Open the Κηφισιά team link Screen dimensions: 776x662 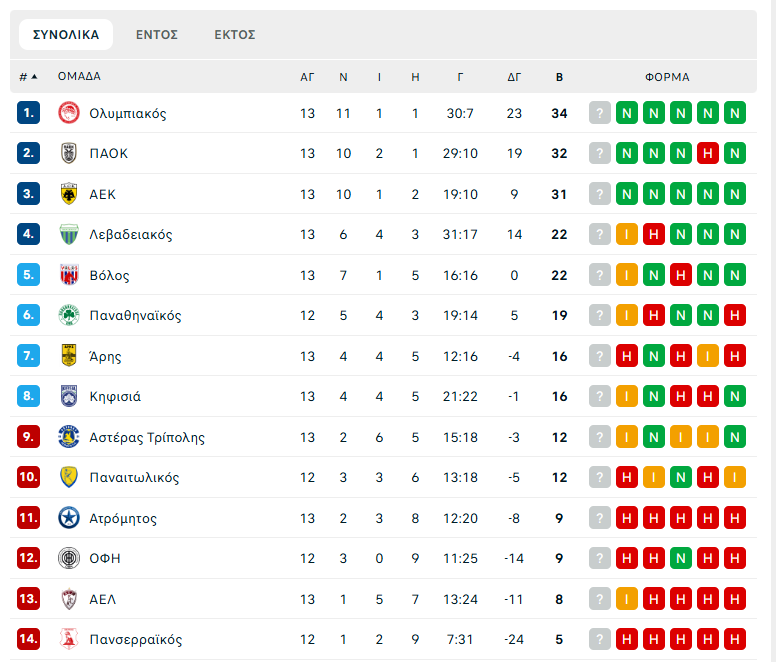click(x=115, y=396)
